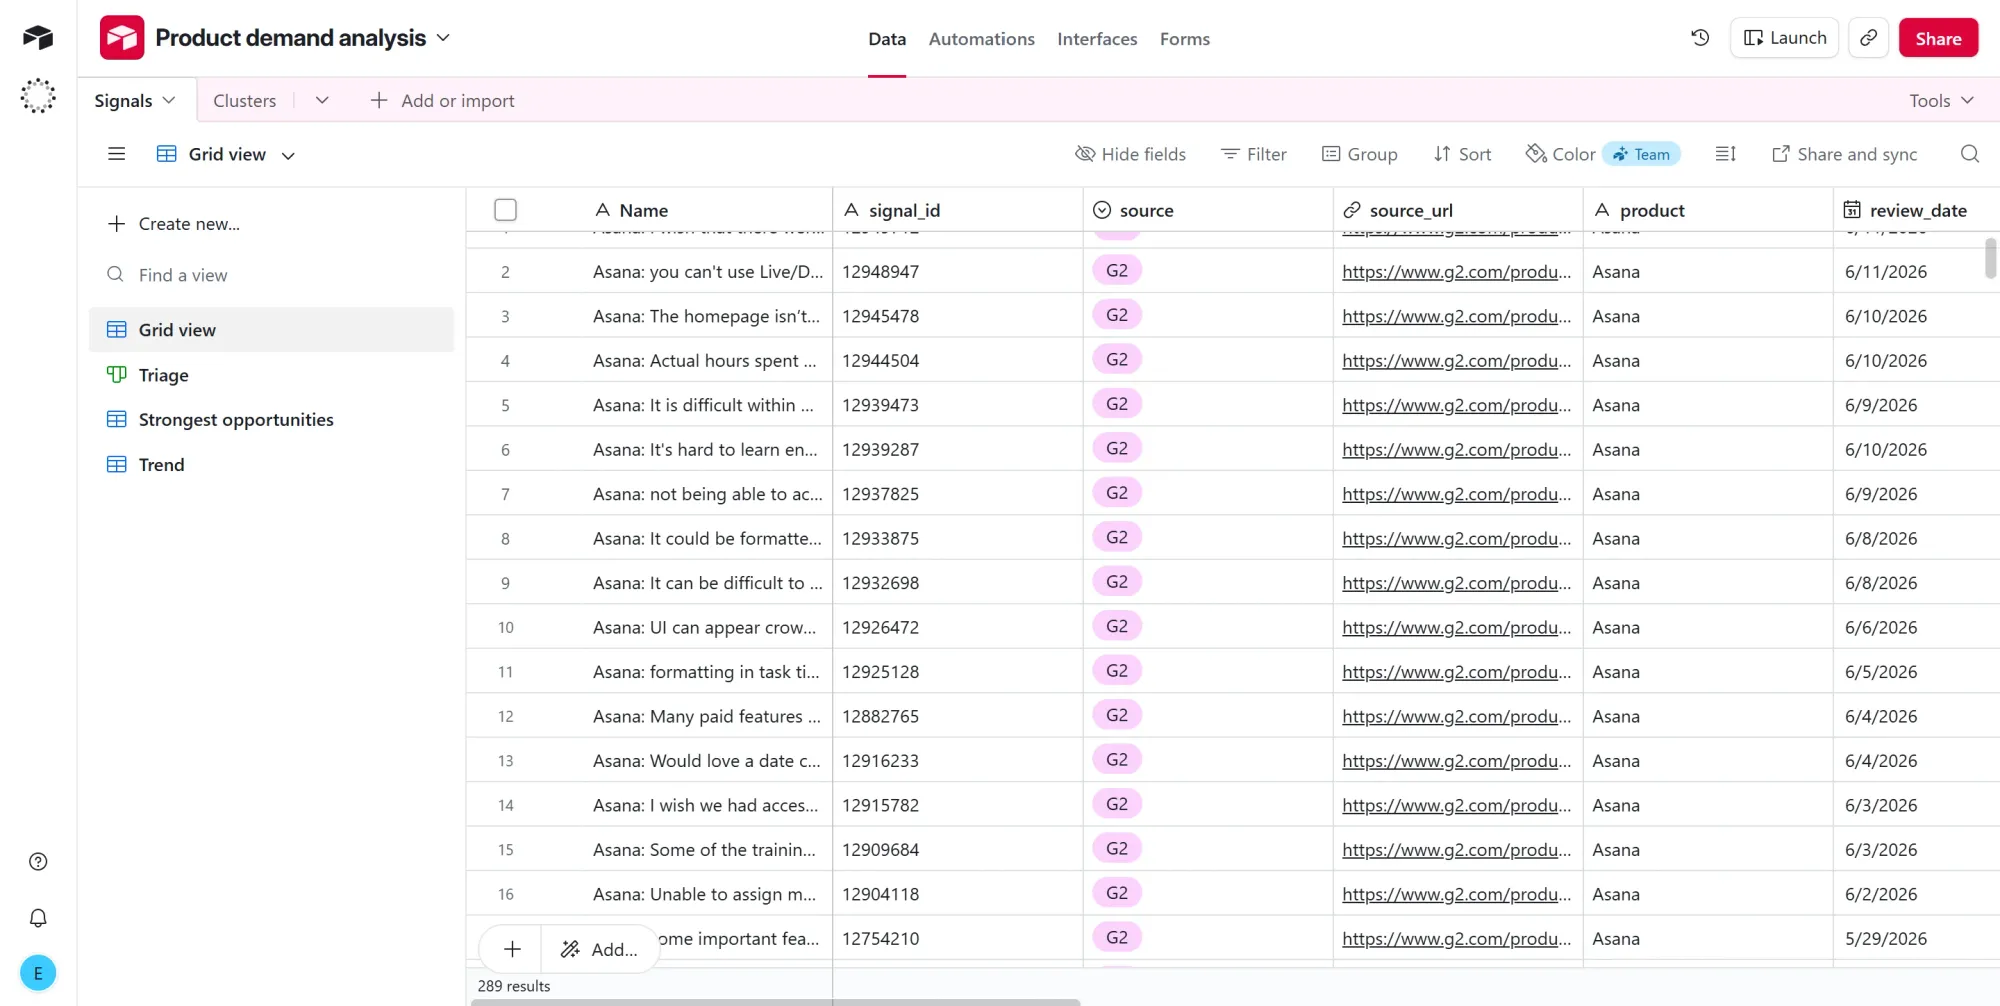
Task: Open the Color option
Action: 1560,154
